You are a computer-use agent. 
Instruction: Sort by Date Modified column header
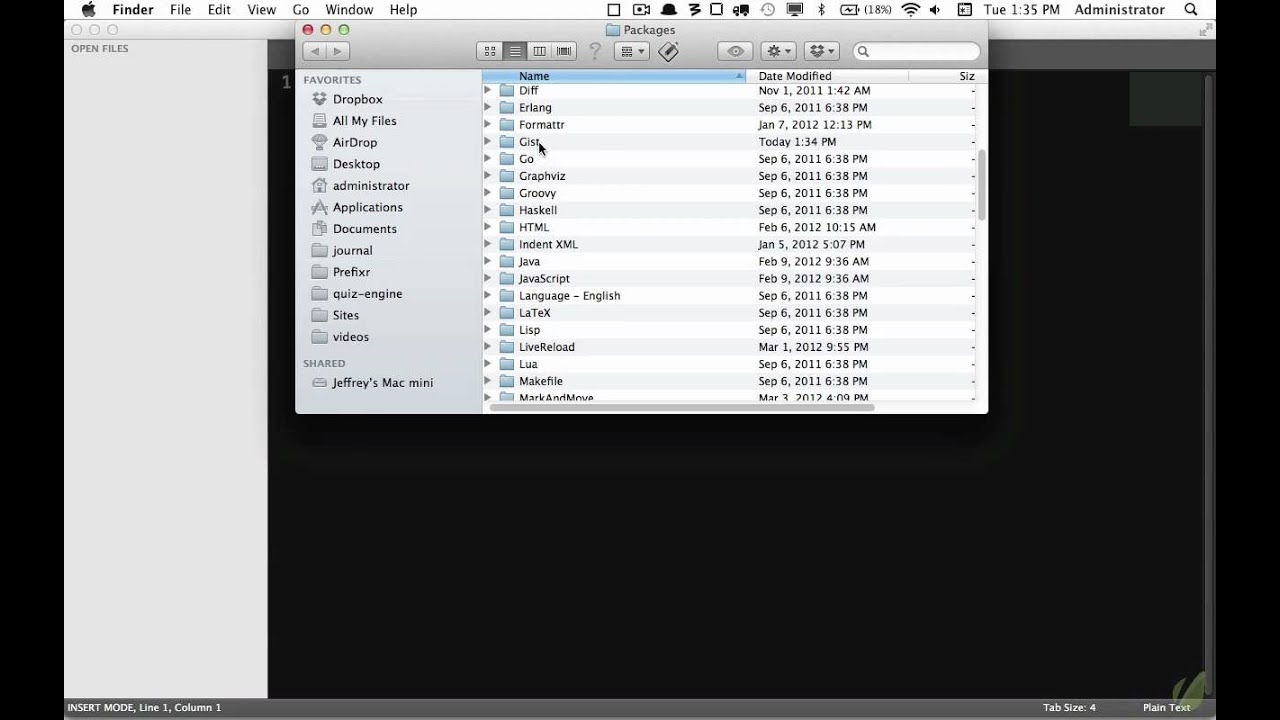tap(827, 76)
